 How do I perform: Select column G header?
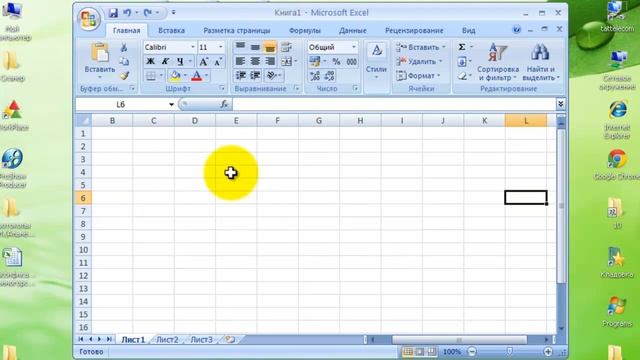pyautogui.click(x=319, y=121)
